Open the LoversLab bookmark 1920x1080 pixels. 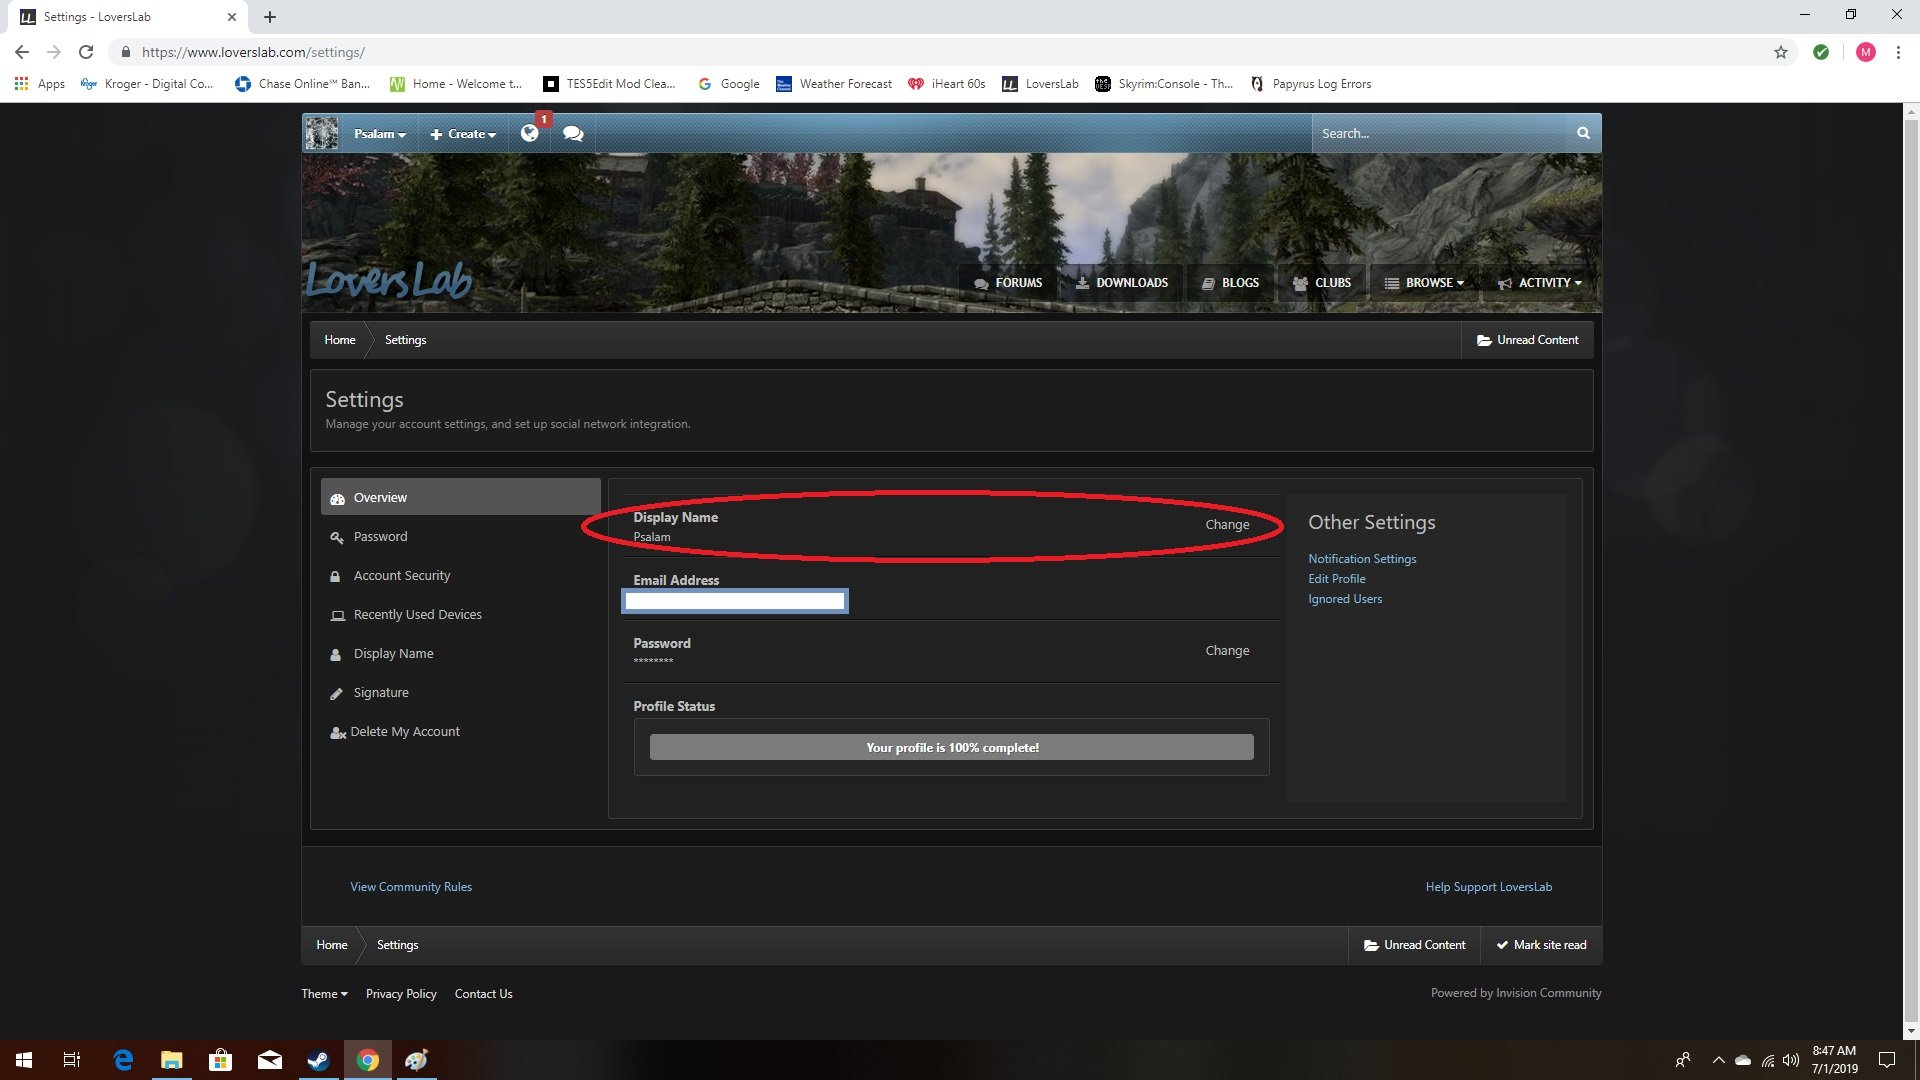[x=1041, y=84]
